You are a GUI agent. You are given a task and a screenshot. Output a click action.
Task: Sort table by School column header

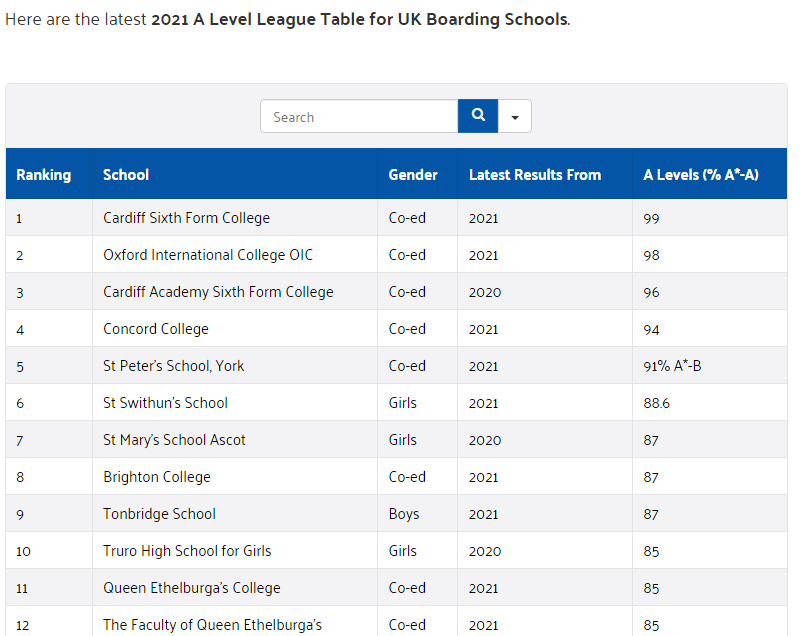126,175
